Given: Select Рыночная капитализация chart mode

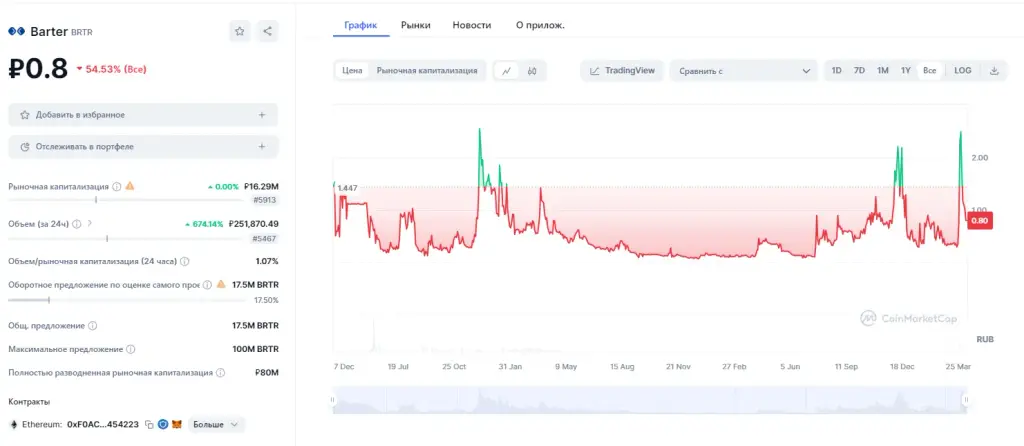Looking at the screenshot, I should (x=427, y=71).
